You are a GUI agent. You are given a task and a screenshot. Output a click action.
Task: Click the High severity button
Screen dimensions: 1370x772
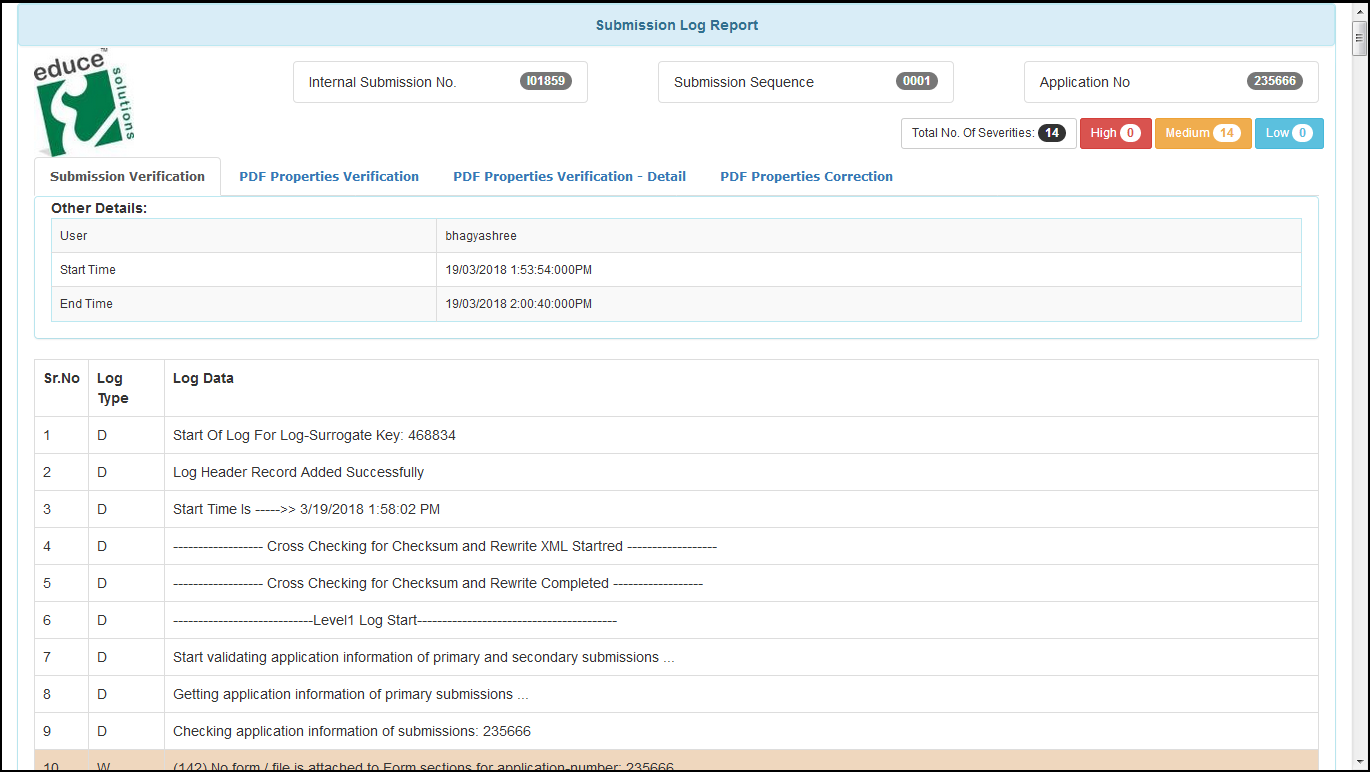point(1114,133)
